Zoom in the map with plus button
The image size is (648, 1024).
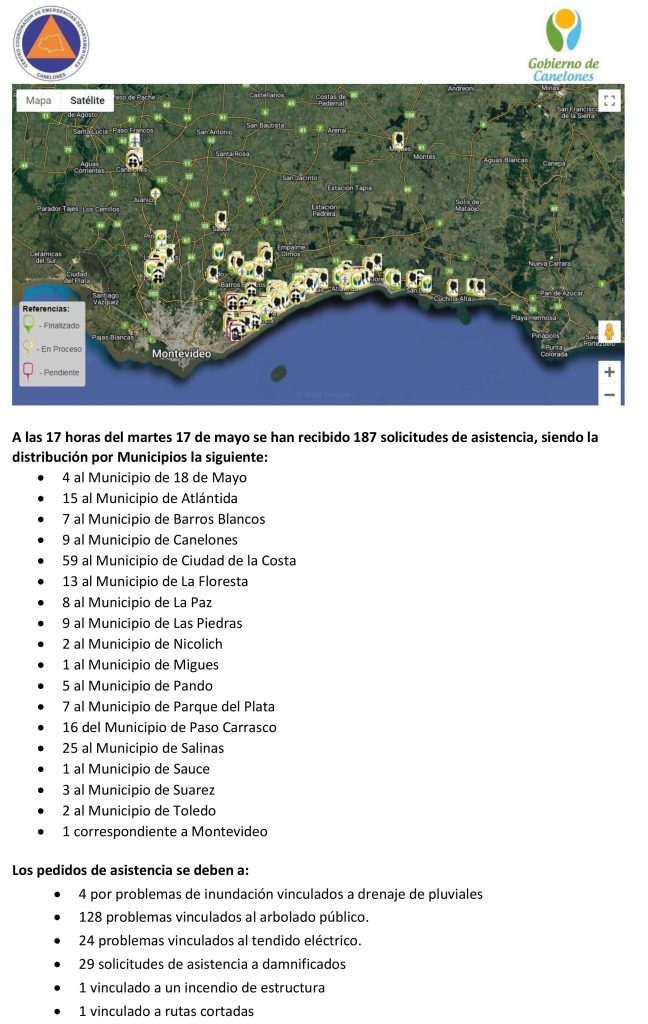click(609, 372)
